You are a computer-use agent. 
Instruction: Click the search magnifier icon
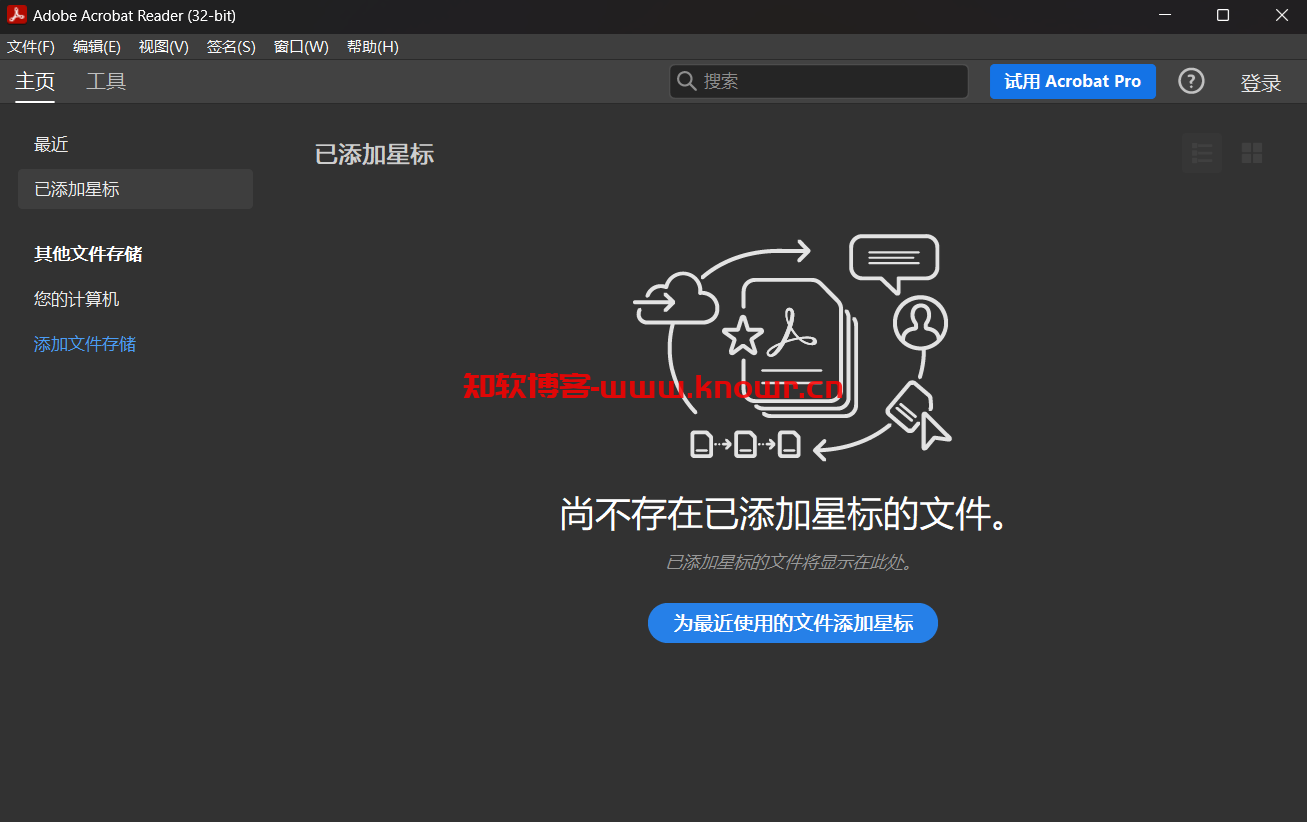[x=687, y=82]
